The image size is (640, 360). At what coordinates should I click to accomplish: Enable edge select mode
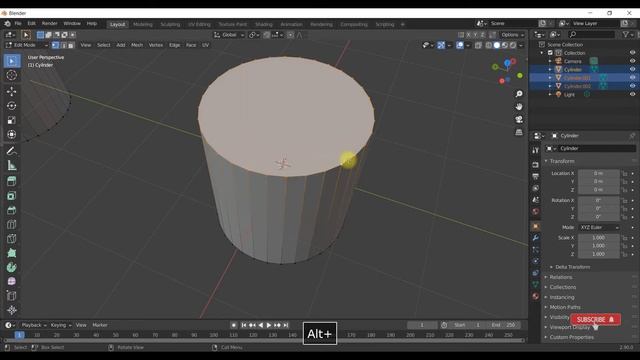pyautogui.click(x=63, y=45)
